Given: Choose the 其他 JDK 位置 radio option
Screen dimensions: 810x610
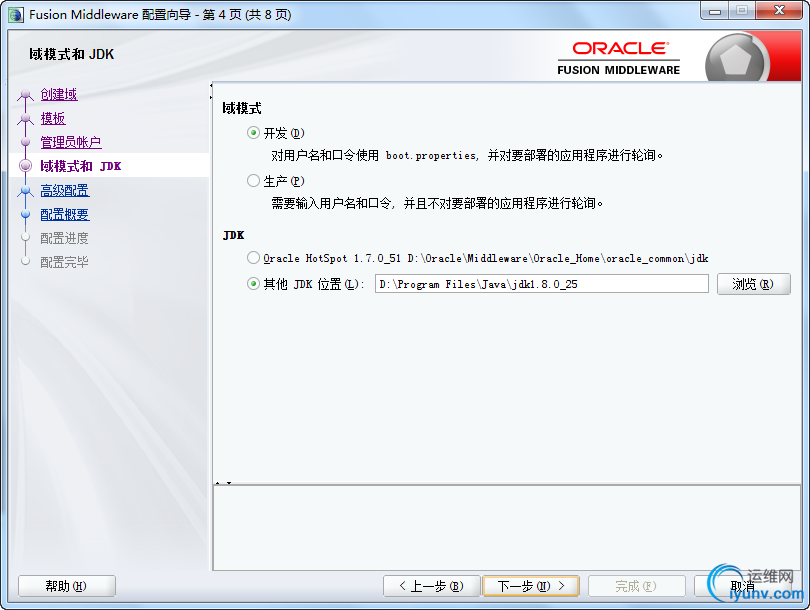Looking at the screenshot, I should click(253, 284).
